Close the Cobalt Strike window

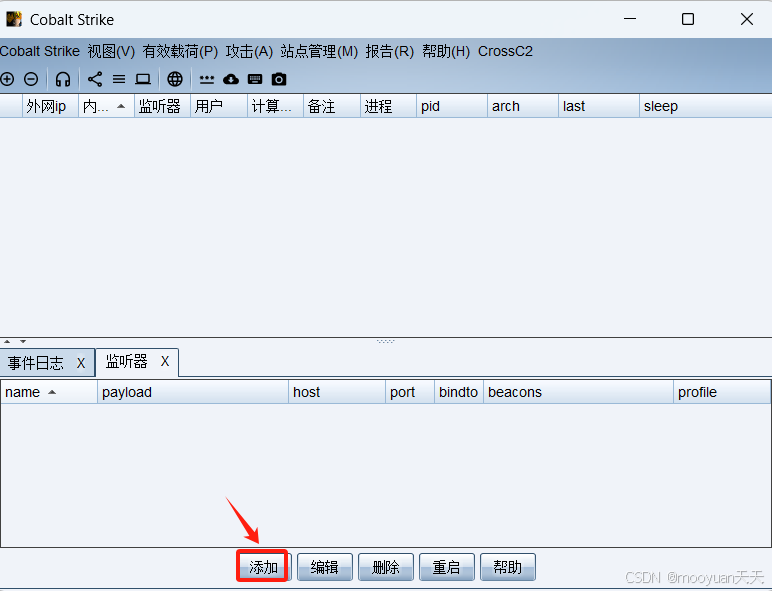(x=746, y=19)
